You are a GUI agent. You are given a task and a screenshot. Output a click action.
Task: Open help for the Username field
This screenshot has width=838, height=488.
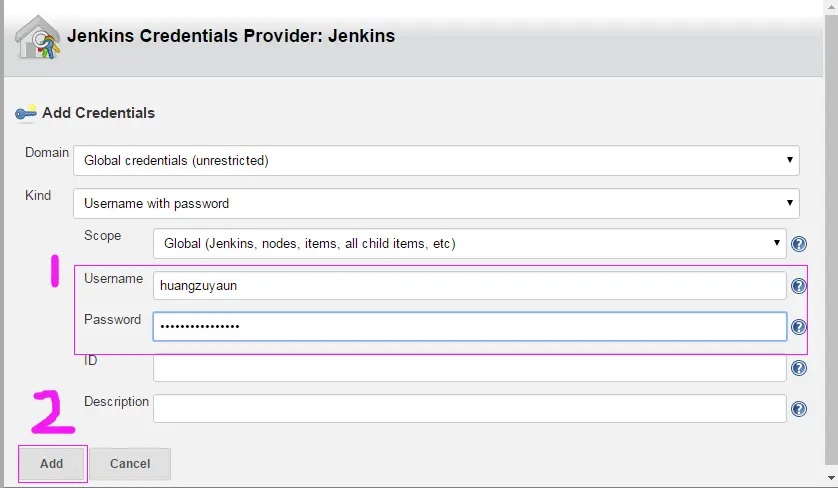(x=798, y=286)
